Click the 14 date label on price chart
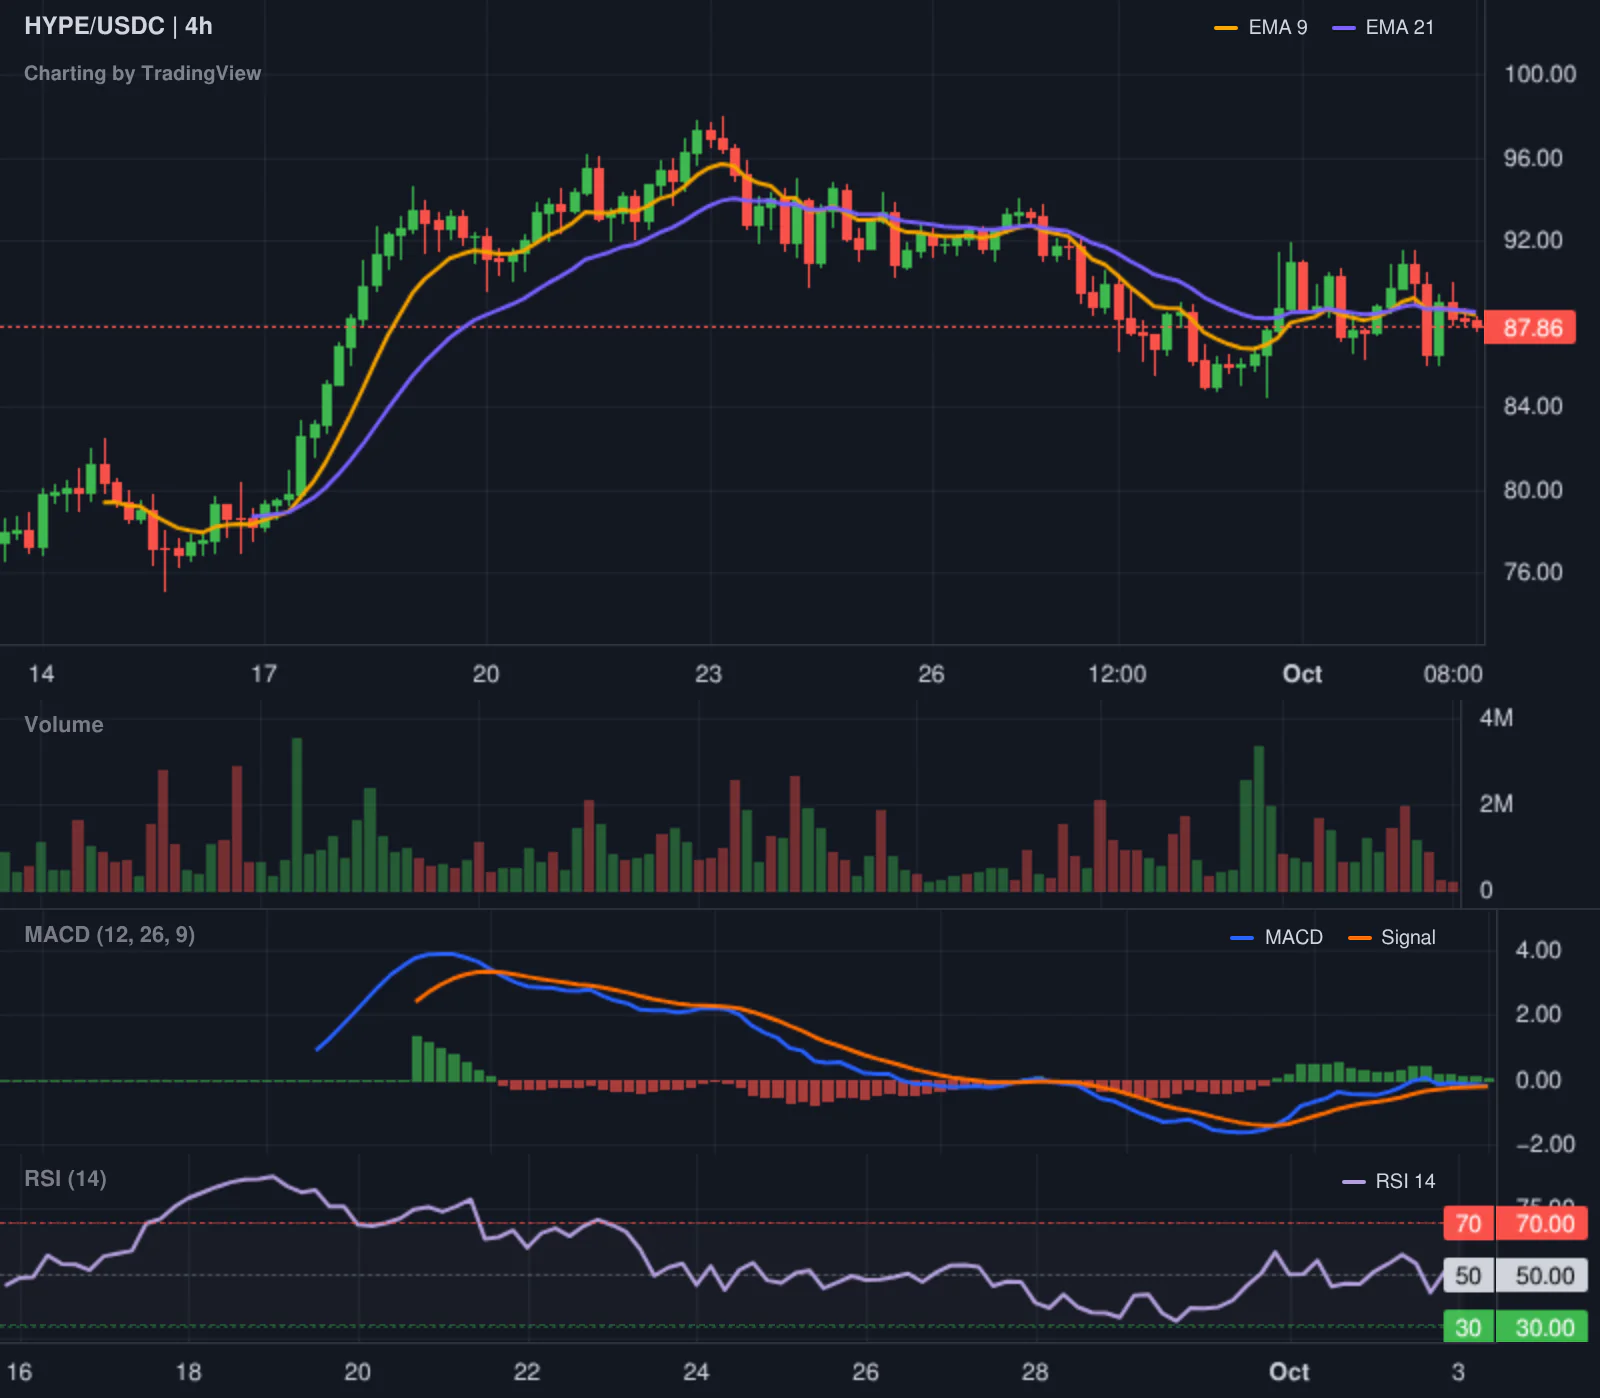The width and height of the screenshot is (1600, 1398). click(x=41, y=674)
